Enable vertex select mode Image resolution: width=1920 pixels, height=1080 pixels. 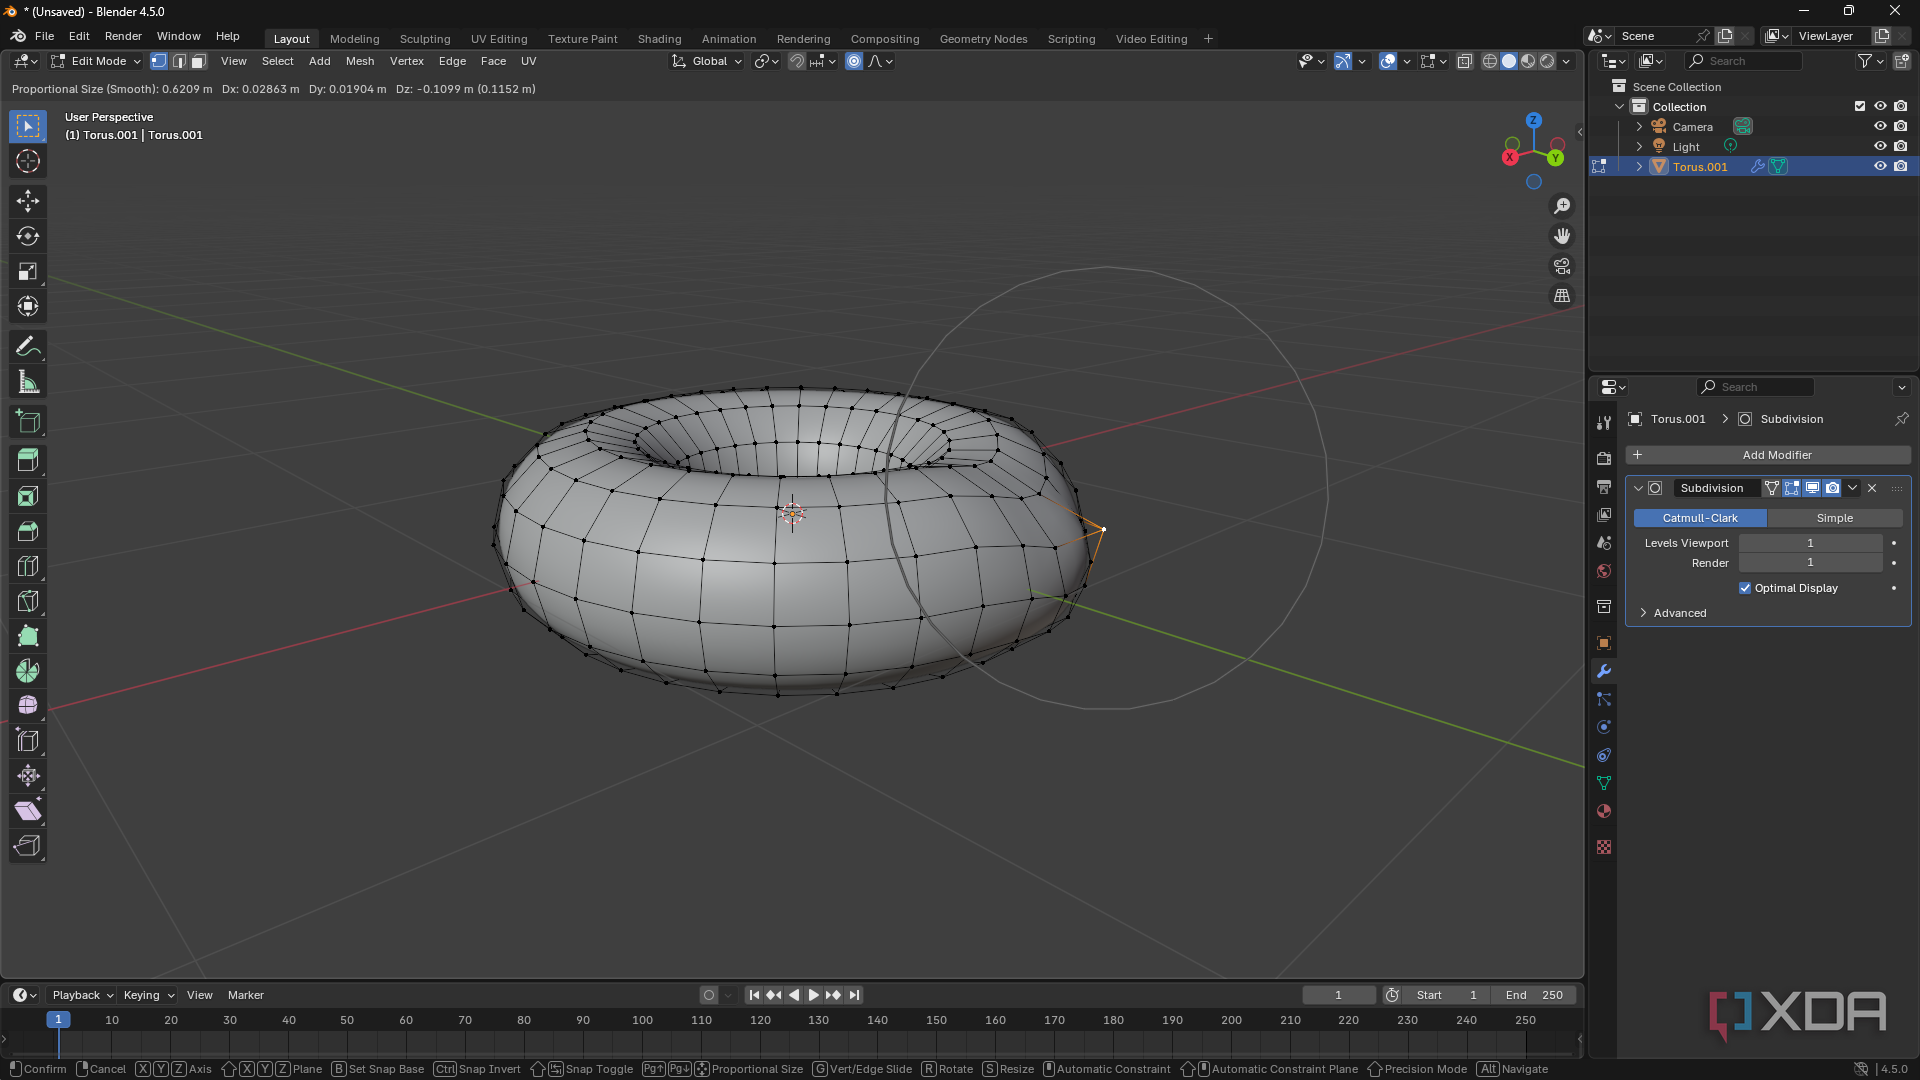[x=159, y=61]
